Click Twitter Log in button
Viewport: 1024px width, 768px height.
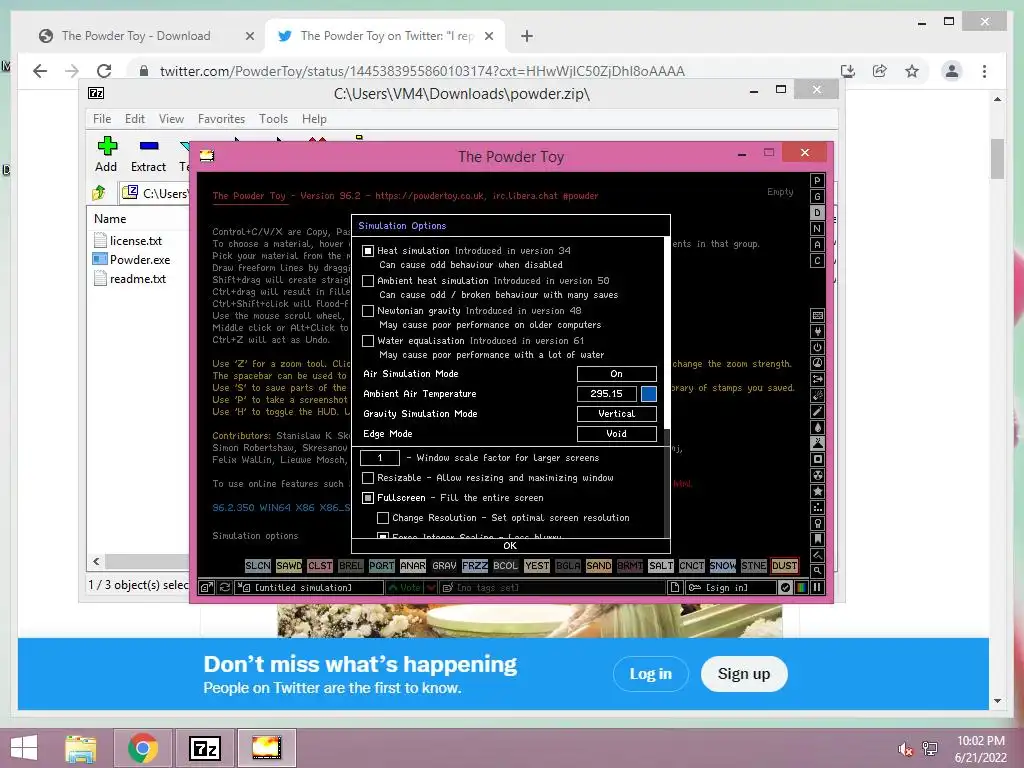(x=650, y=674)
